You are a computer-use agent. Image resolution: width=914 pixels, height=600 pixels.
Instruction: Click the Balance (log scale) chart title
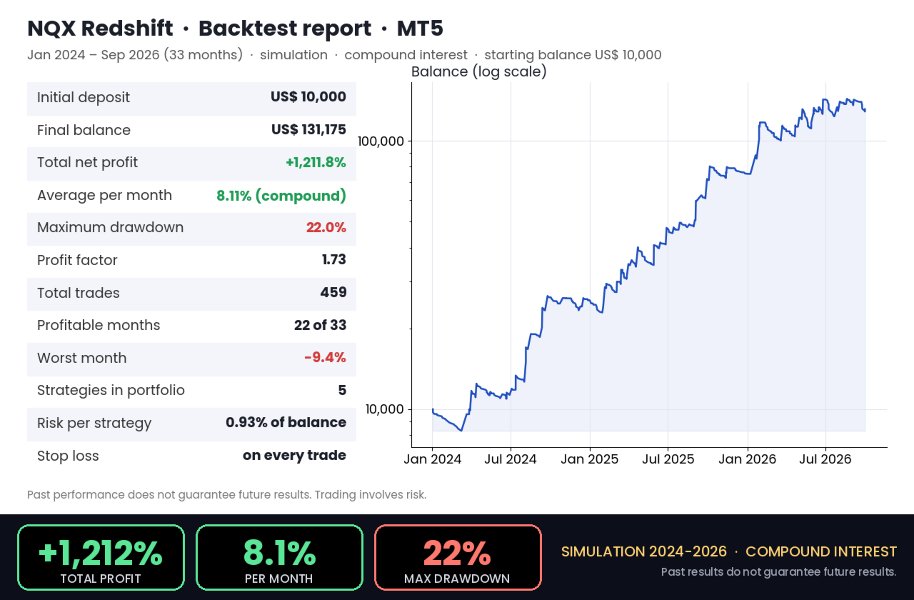click(479, 72)
